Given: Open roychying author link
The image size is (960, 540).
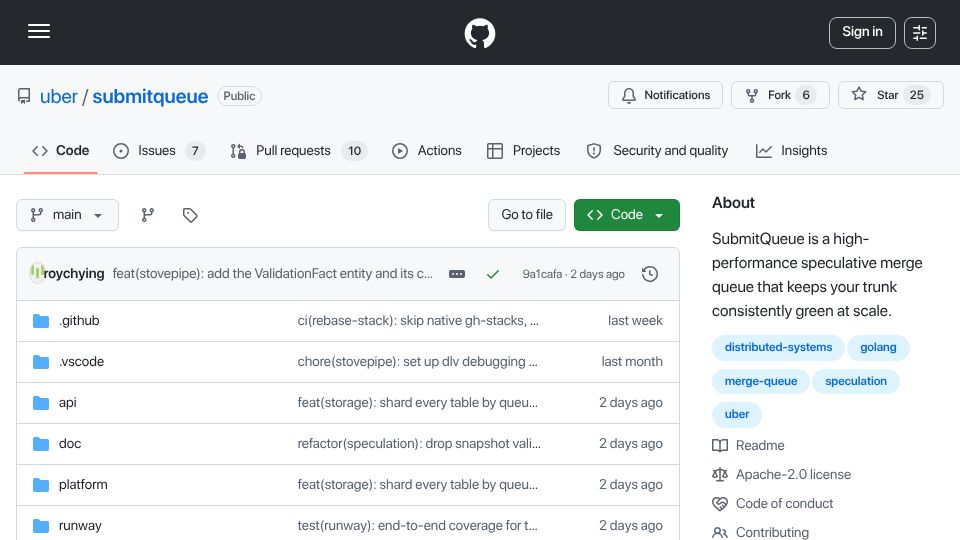Looking at the screenshot, I should (74, 274).
